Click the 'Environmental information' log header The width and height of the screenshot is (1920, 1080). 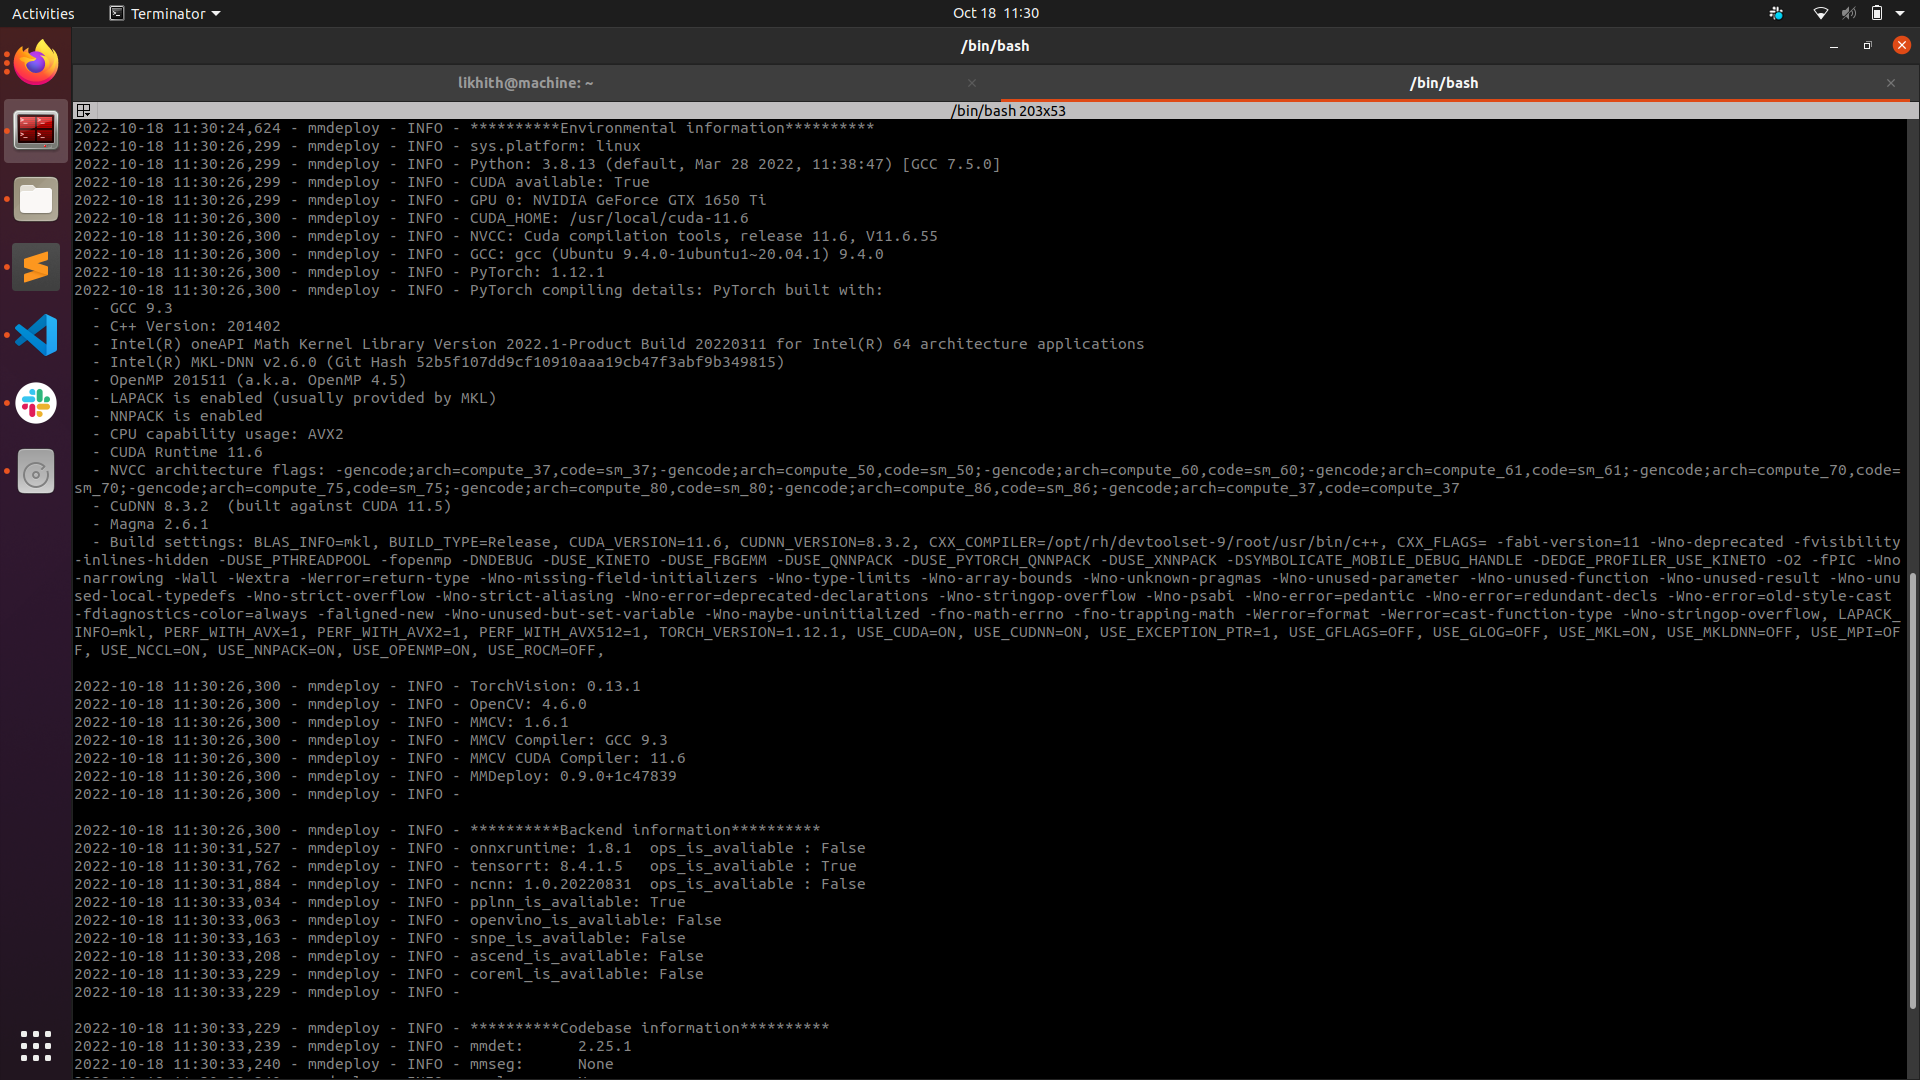[x=672, y=128]
